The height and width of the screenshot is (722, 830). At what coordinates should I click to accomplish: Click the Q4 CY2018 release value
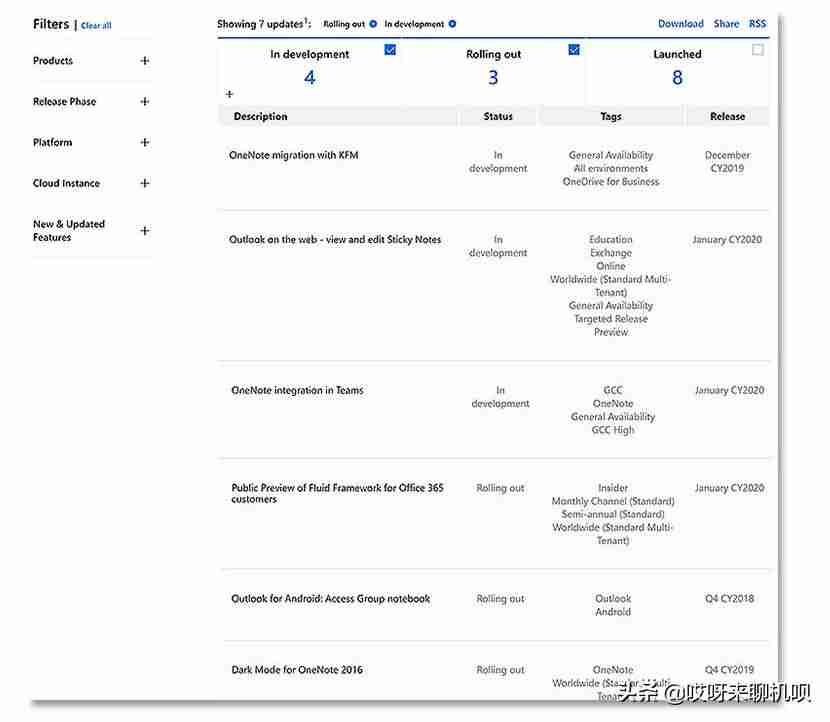[729, 599]
